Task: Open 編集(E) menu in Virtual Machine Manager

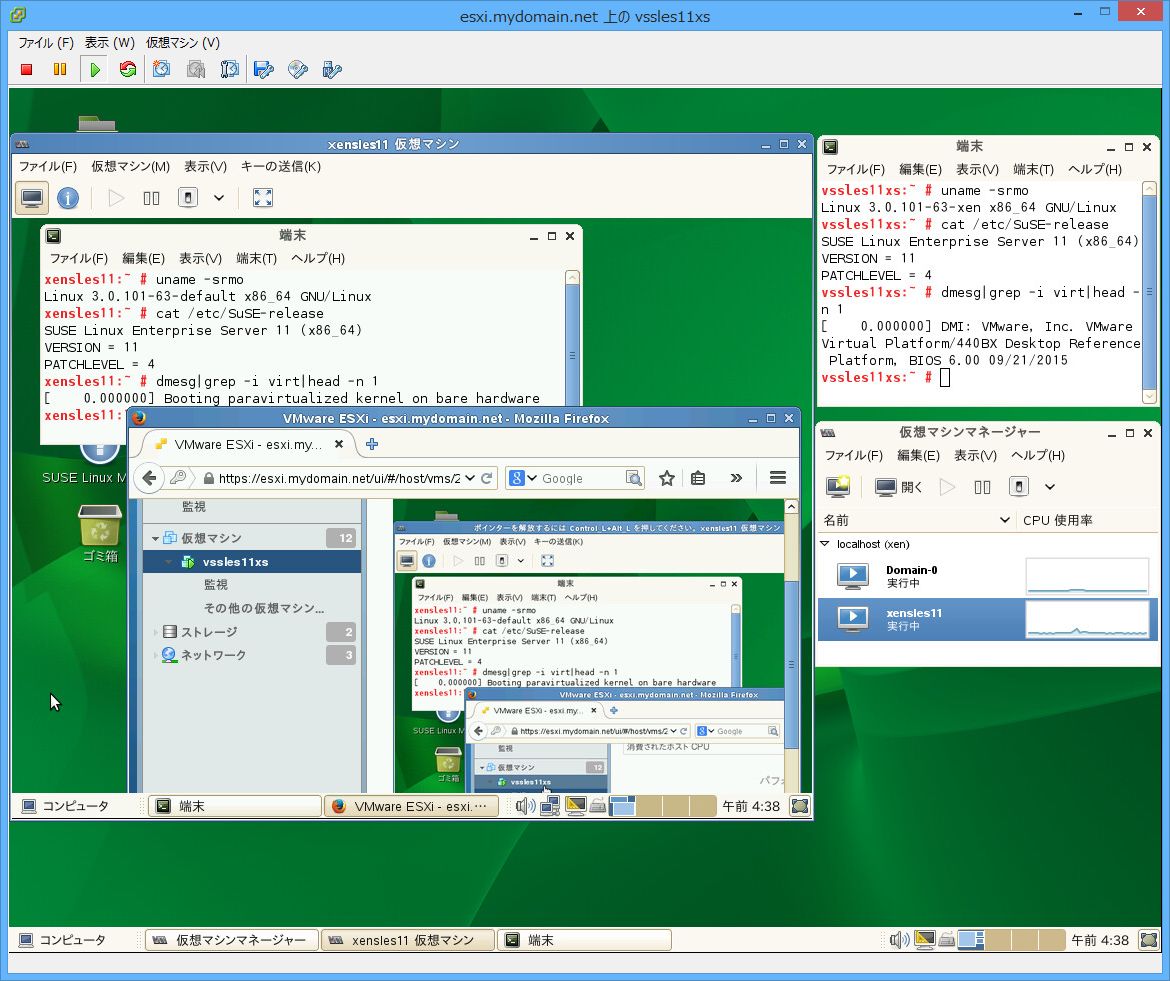Action: tap(919, 455)
